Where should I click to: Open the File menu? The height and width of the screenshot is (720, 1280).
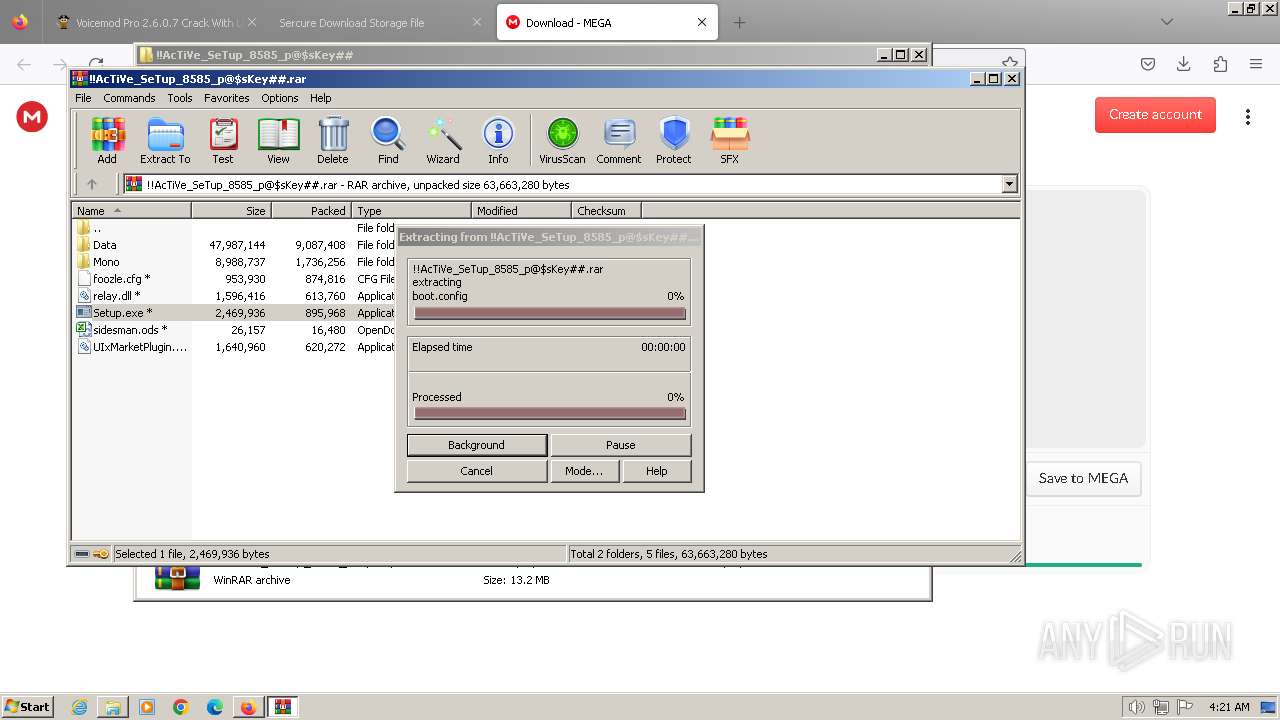(83, 98)
